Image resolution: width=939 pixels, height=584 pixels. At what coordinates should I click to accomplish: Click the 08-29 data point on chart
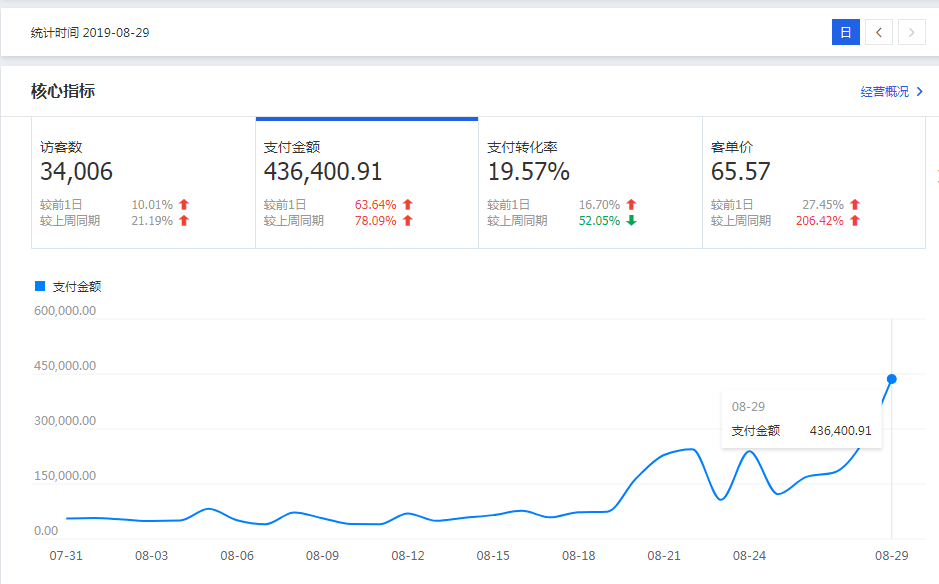pos(892,379)
